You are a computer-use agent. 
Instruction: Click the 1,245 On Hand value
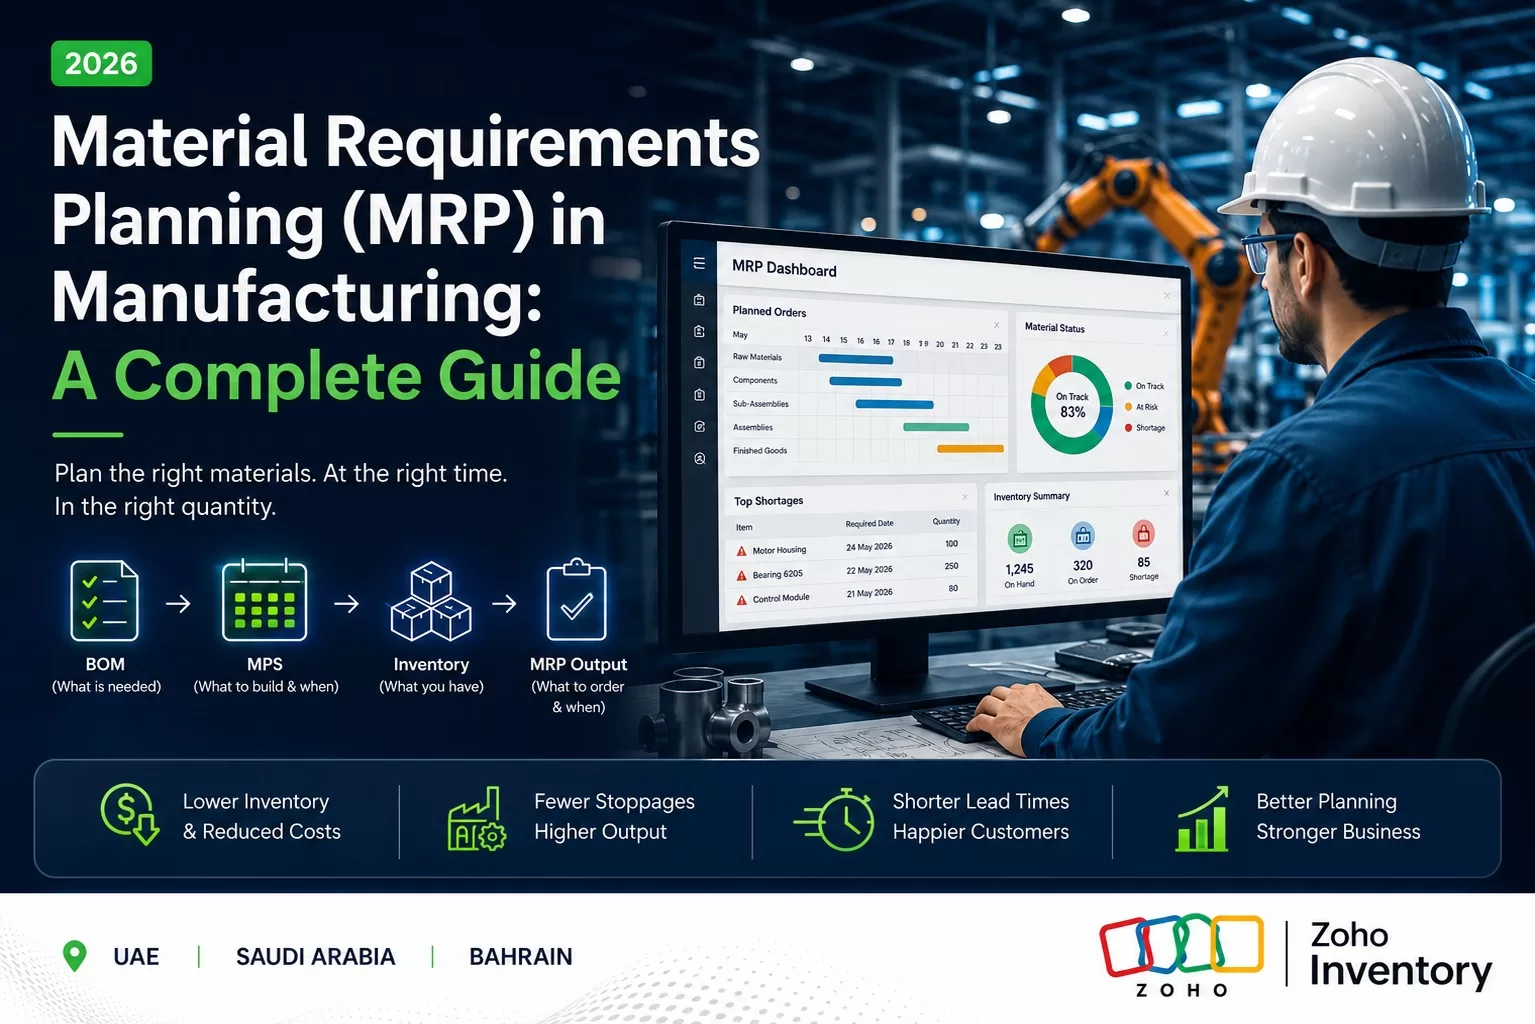pos(1019,569)
